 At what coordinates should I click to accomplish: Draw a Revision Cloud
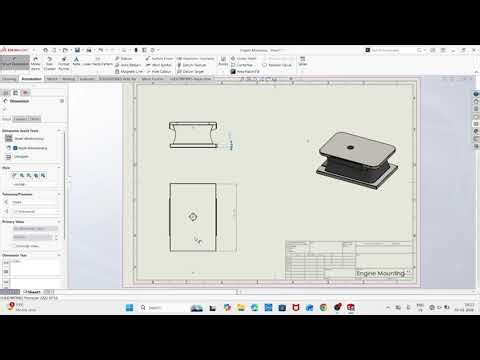tap(277, 65)
